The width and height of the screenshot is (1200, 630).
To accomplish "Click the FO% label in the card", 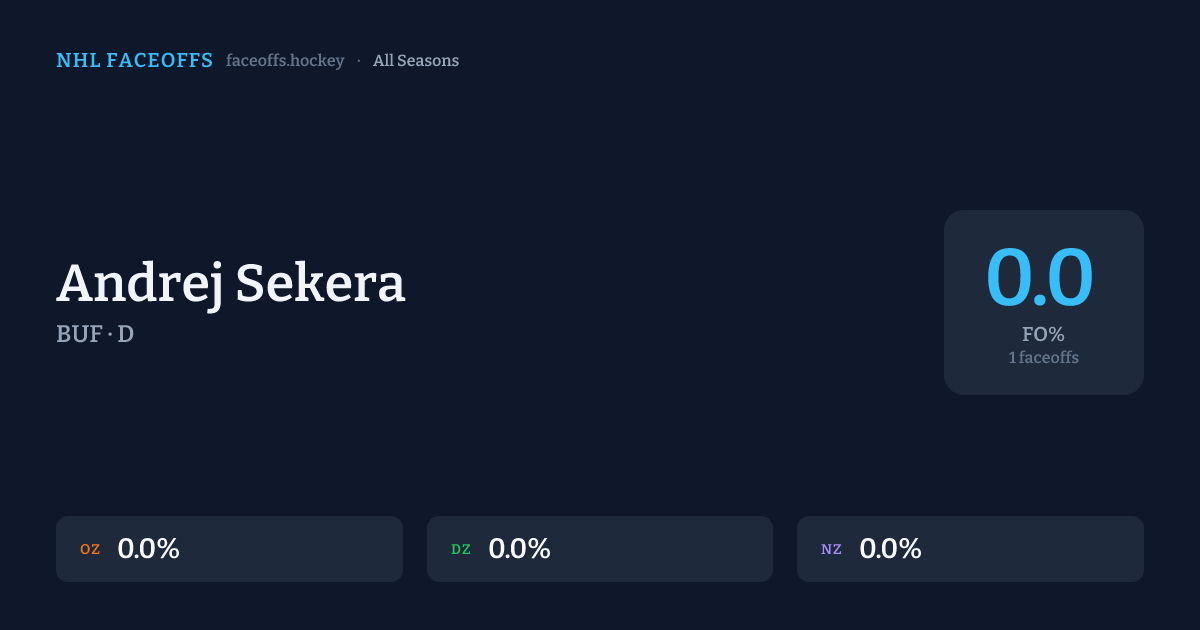I will (1043, 335).
